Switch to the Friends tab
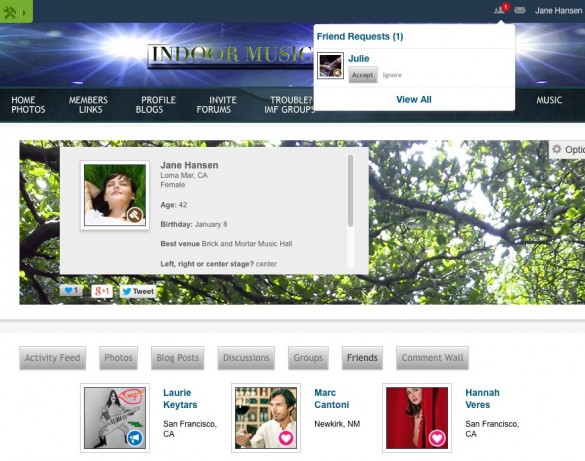 point(362,358)
